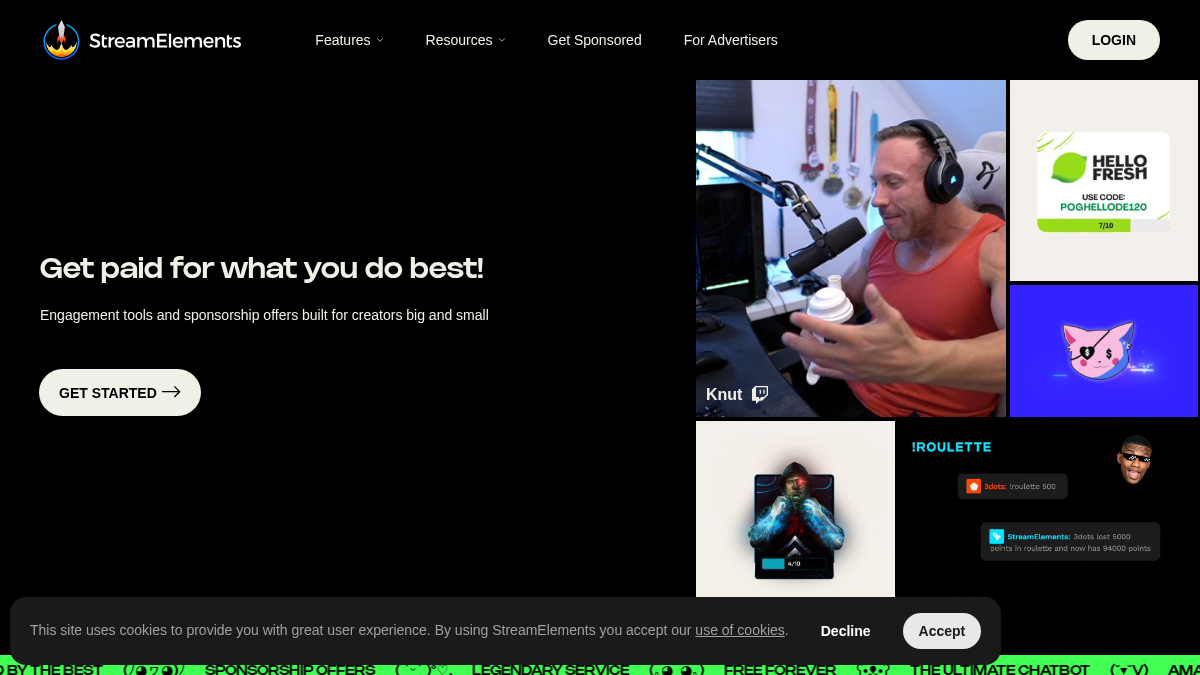Click the !ROULETTE heading text
The width and height of the screenshot is (1200, 675).
pos(951,447)
